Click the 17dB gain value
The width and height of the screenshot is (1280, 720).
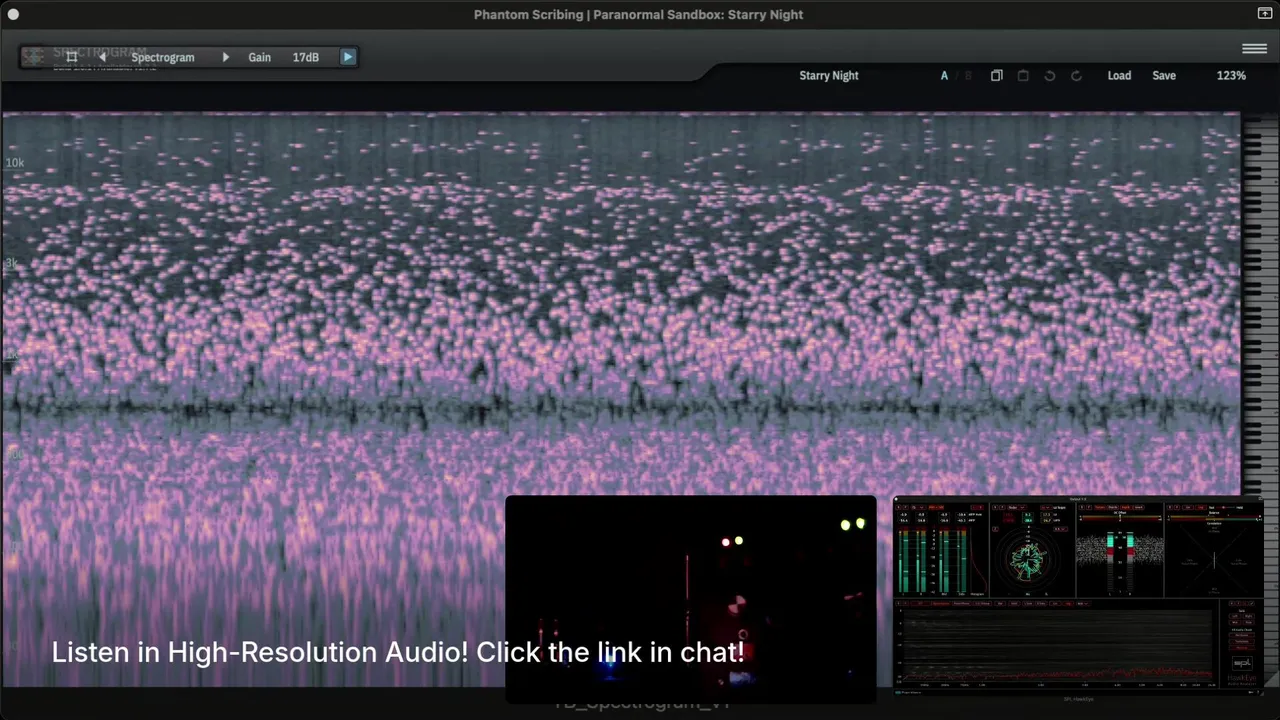[x=306, y=57]
